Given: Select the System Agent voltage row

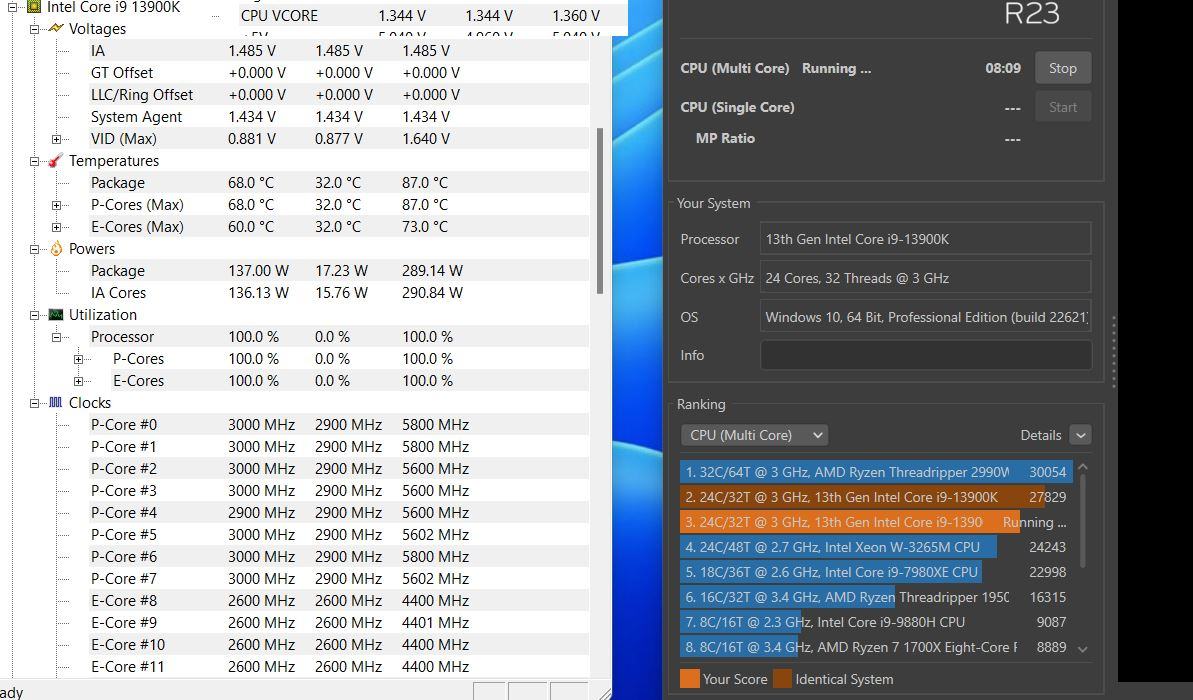Looking at the screenshot, I should coord(339,117).
